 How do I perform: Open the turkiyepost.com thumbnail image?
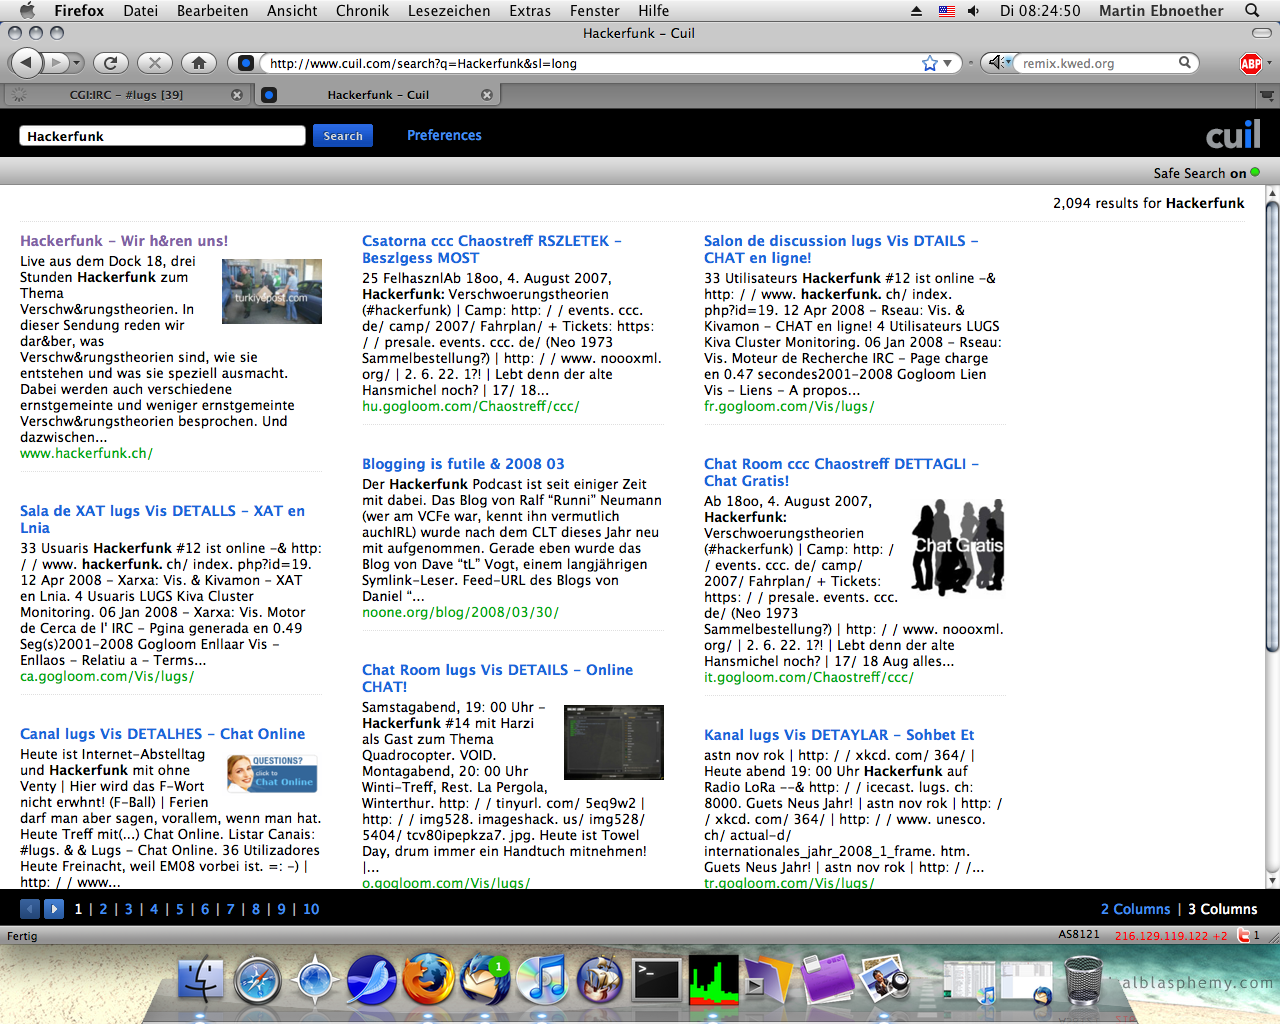pyautogui.click(x=272, y=291)
